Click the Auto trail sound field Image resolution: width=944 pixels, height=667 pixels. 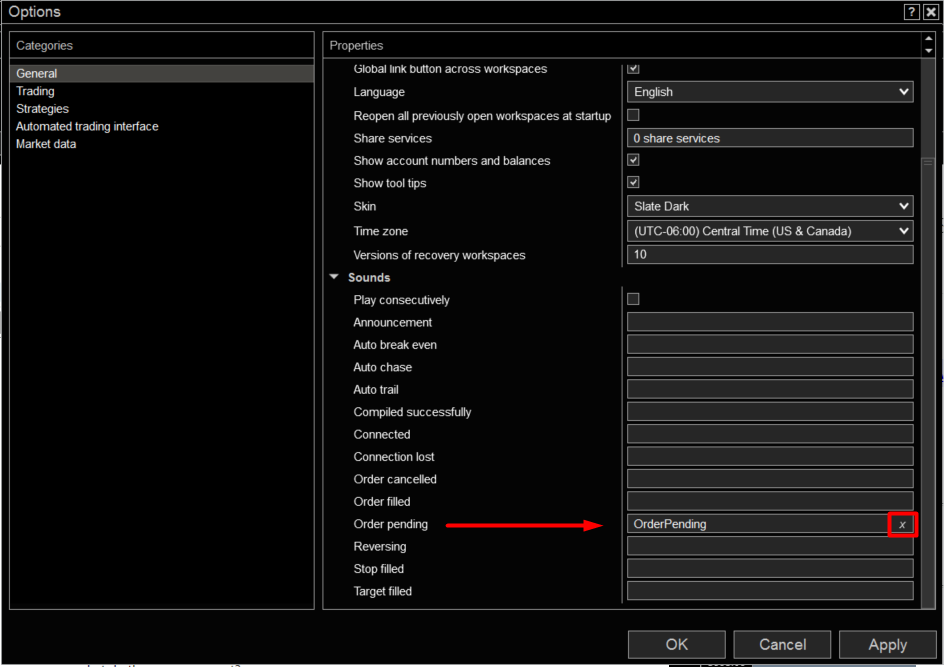point(770,389)
